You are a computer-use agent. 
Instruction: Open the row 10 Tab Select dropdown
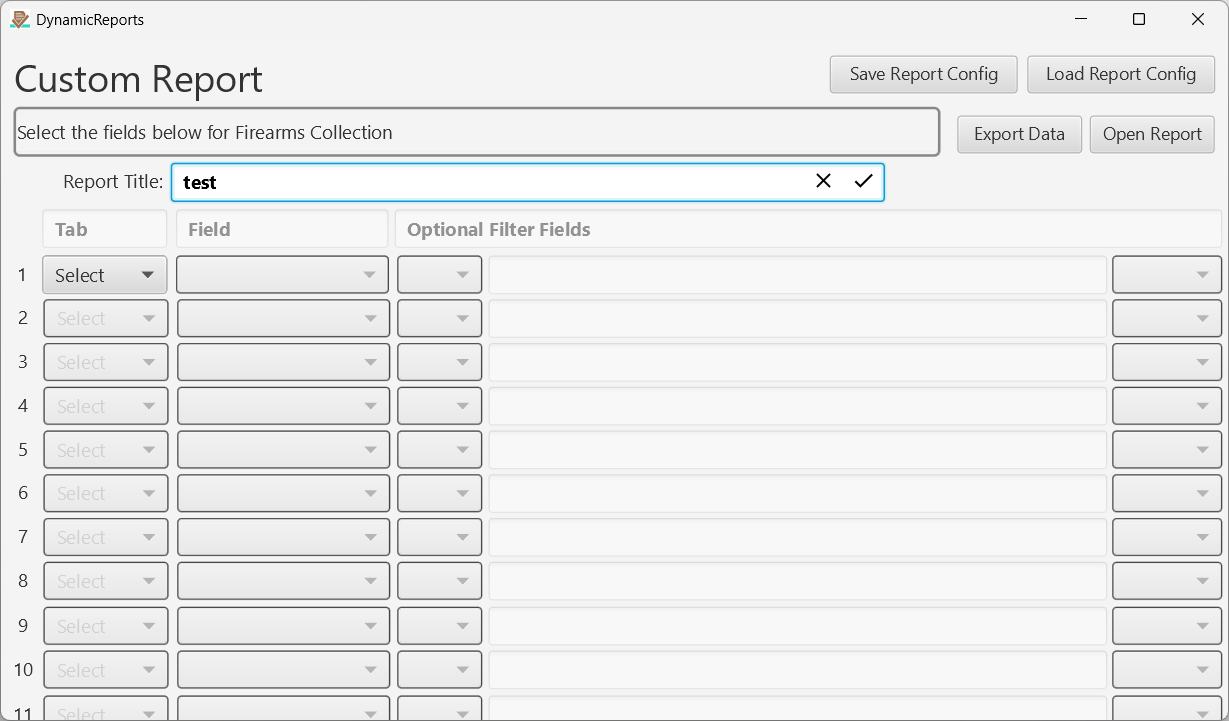105,670
